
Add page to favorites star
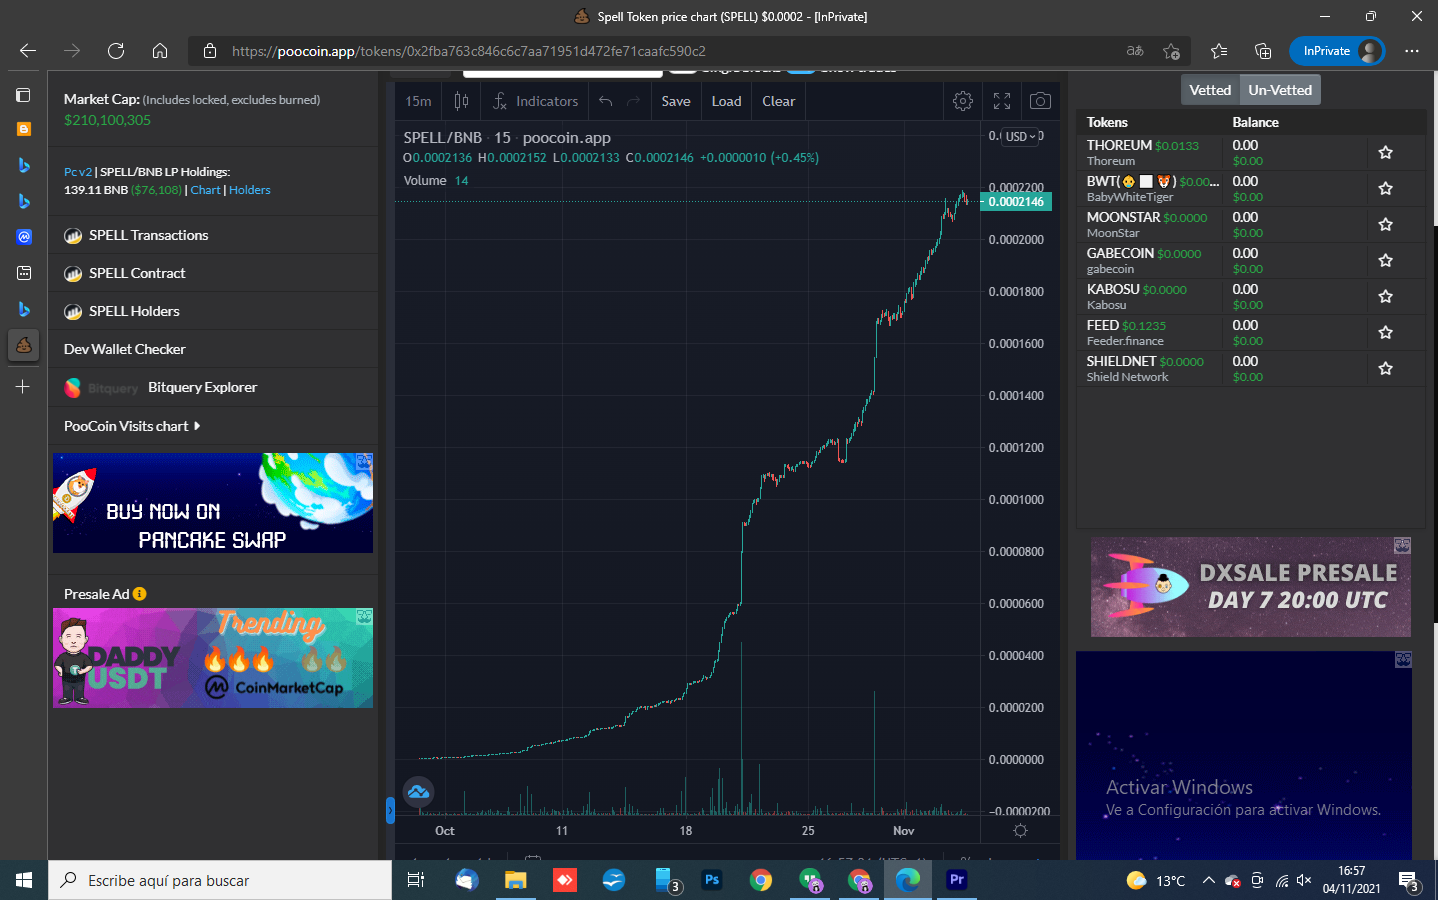[1171, 51]
